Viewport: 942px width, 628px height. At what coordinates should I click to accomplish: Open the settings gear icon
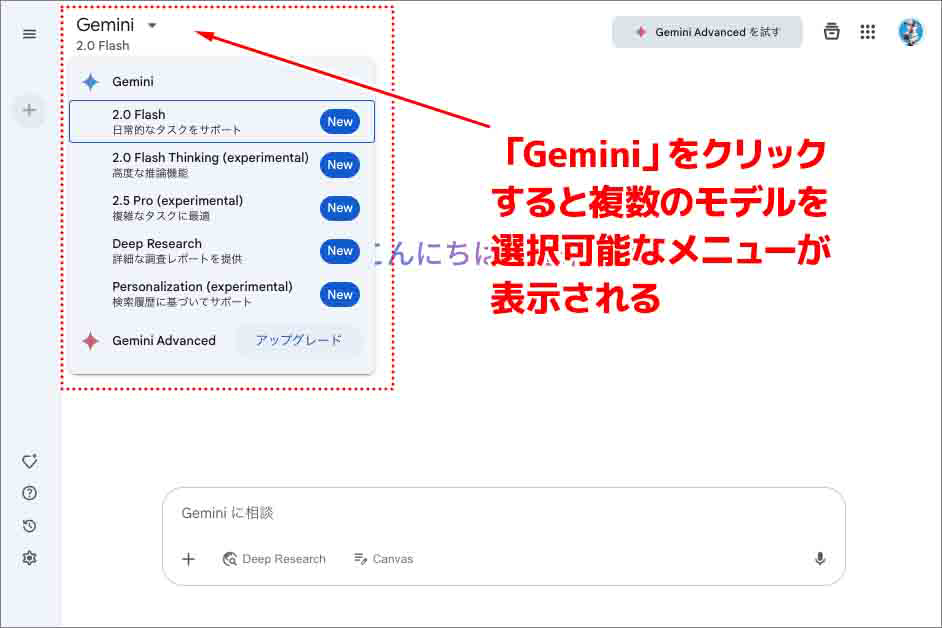point(28,558)
